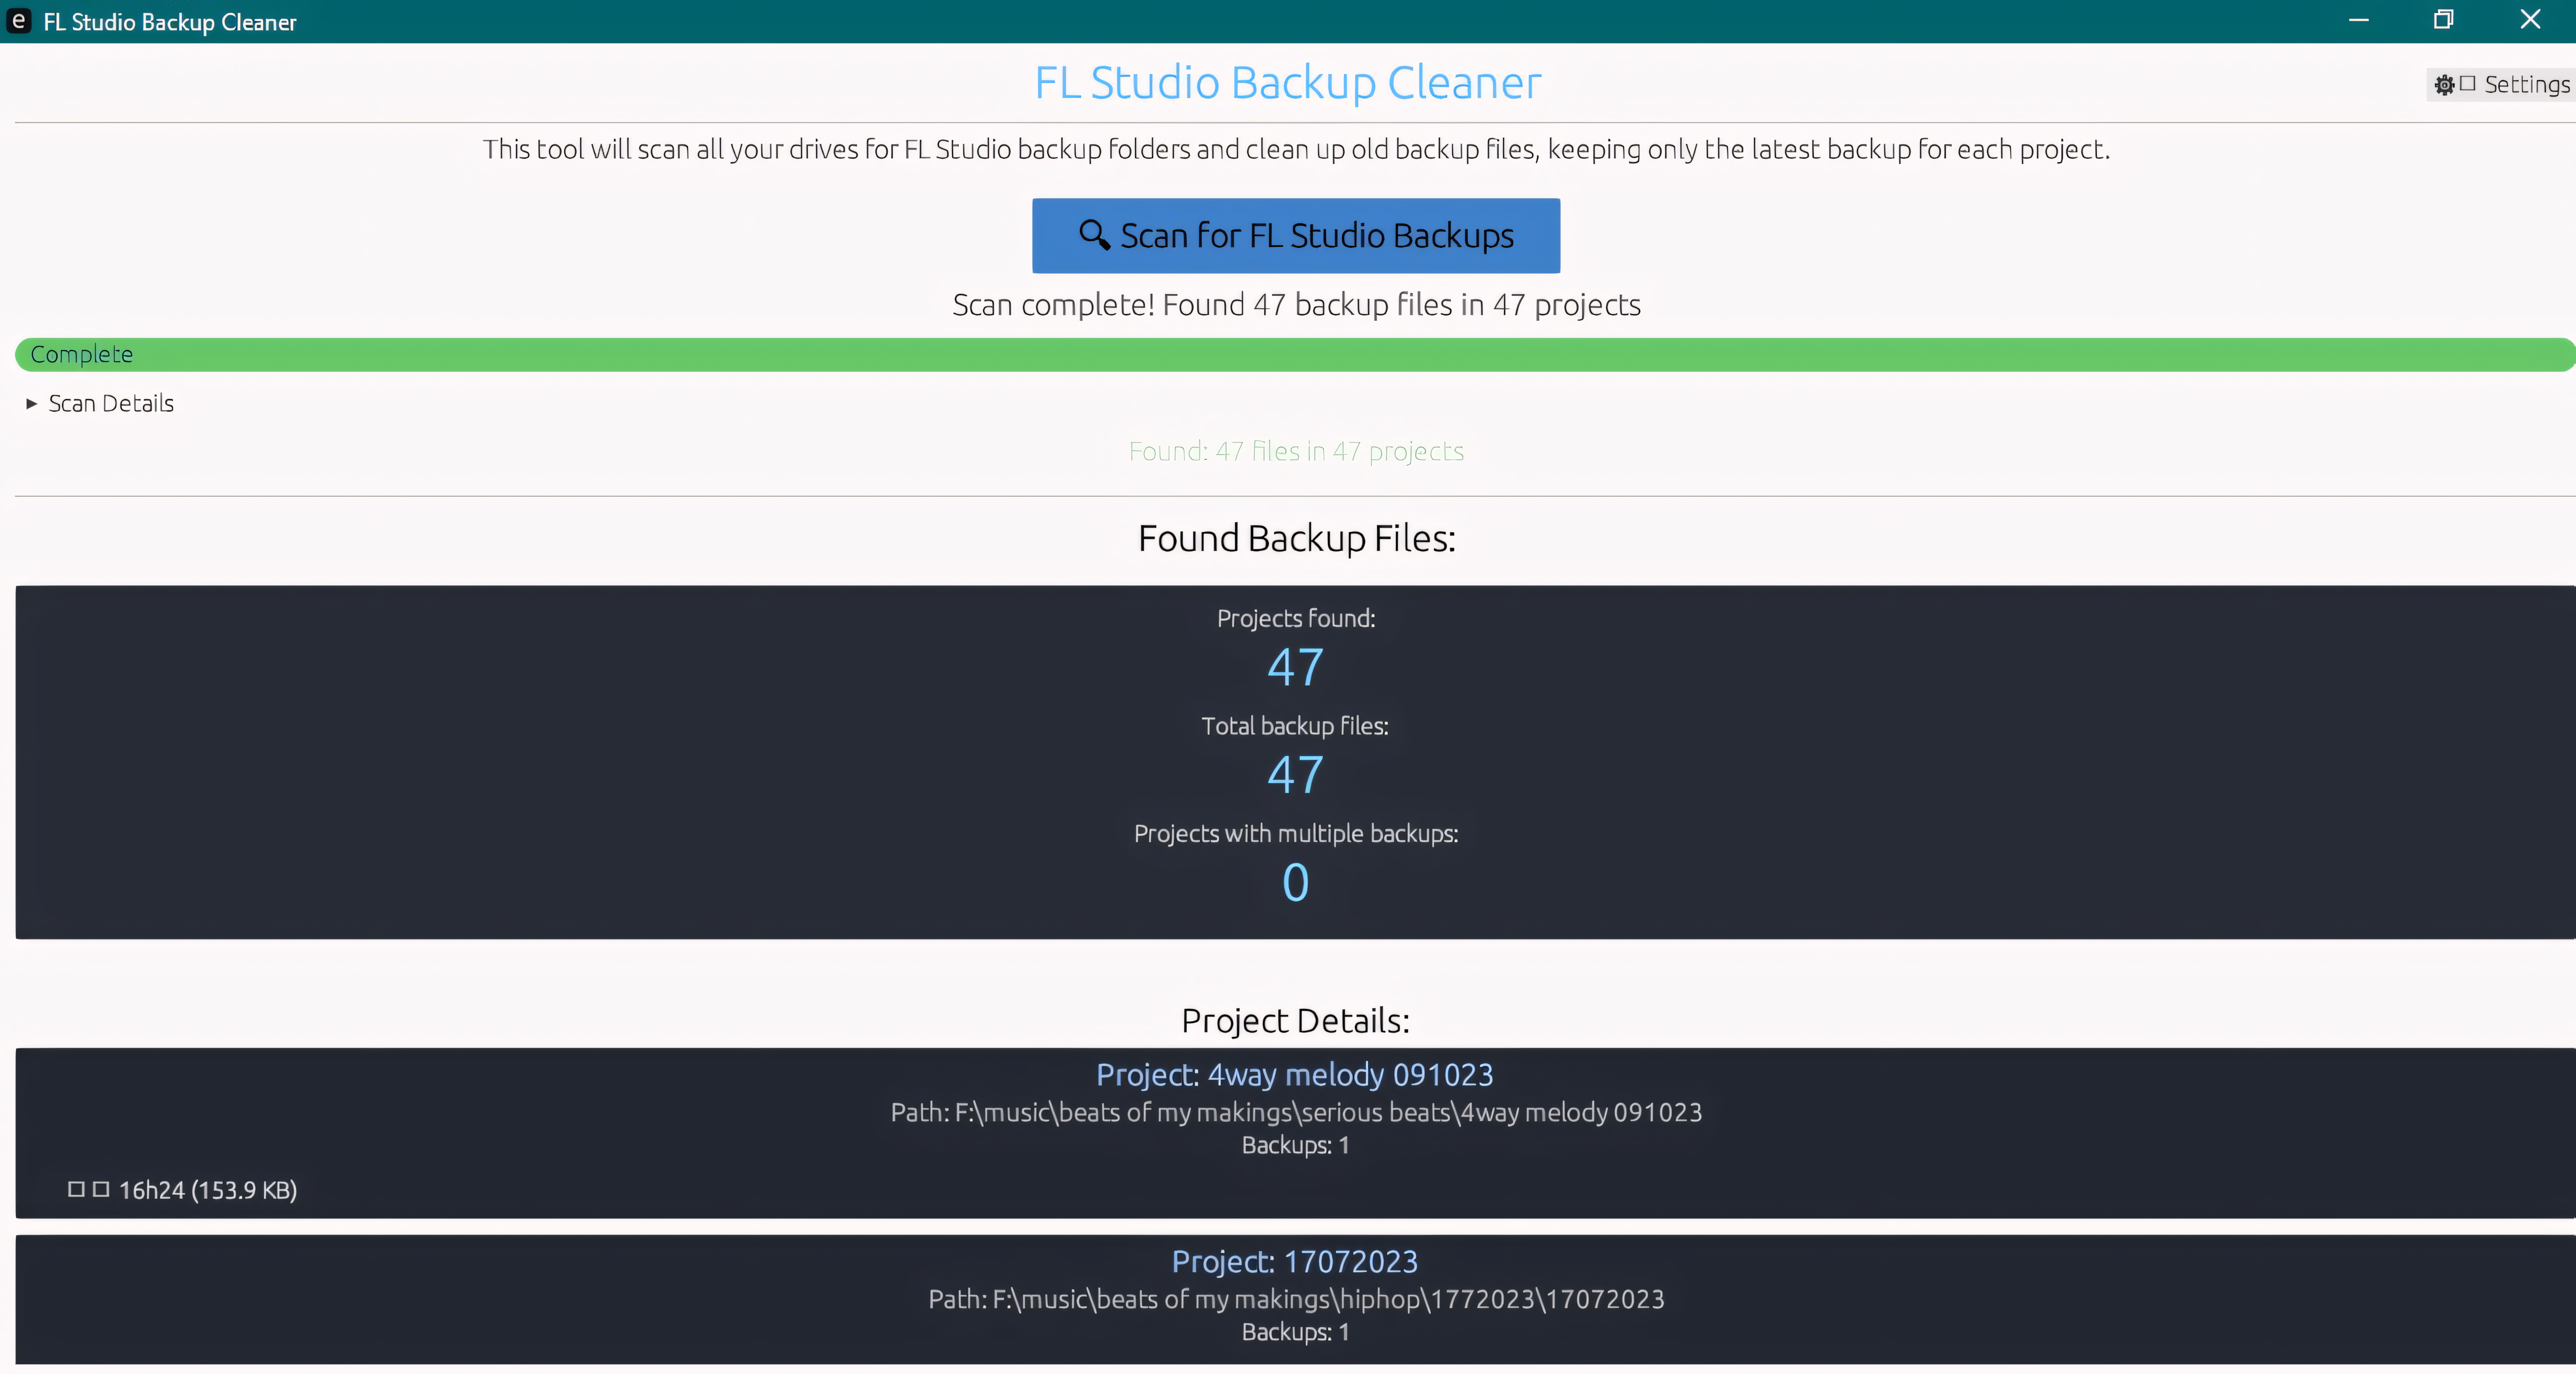Click the Found Backup Files heading
The height and width of the screenshot is (1374, 2576).
click(1296, 539)
